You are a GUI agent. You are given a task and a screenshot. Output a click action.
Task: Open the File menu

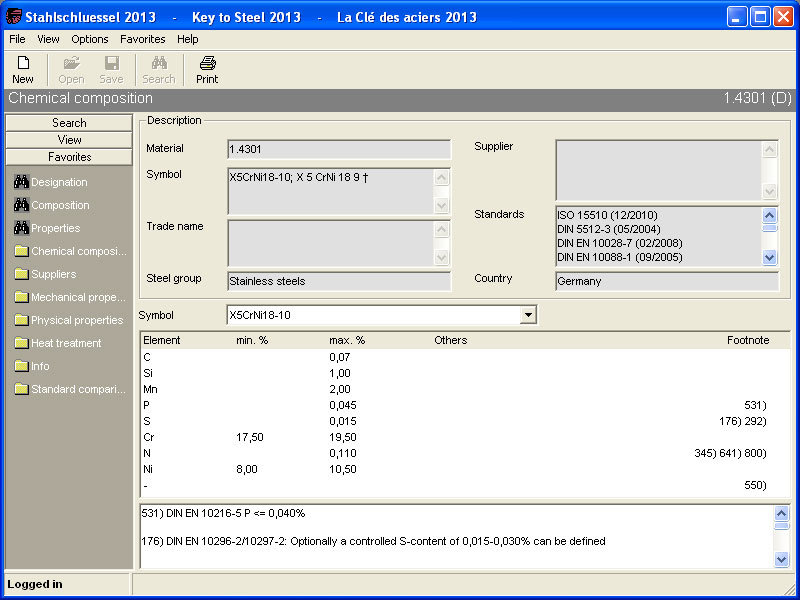click(x=17, y=39)
